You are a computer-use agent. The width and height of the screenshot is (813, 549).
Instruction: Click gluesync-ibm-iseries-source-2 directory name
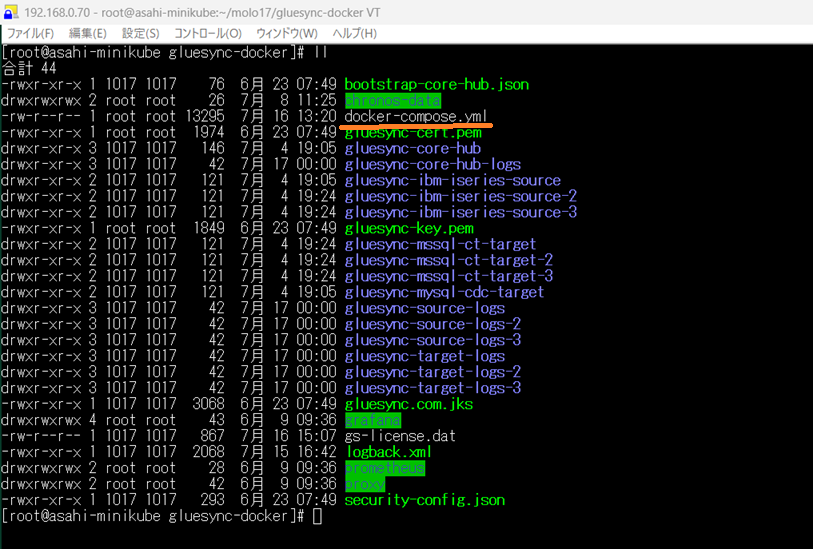[x=460, y=196]
